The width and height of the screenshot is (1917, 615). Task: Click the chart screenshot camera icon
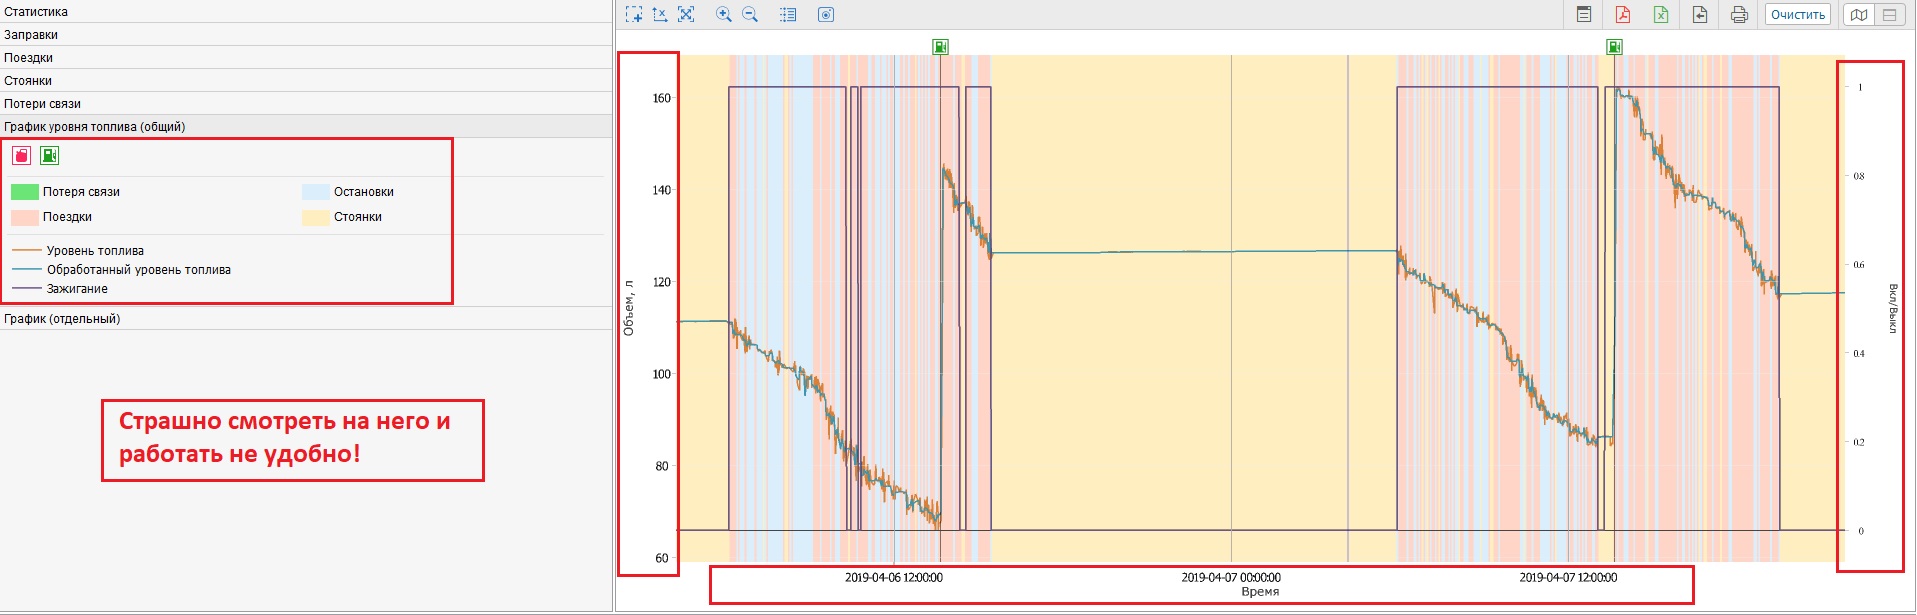pyautogui.click(x=826, y=14)
